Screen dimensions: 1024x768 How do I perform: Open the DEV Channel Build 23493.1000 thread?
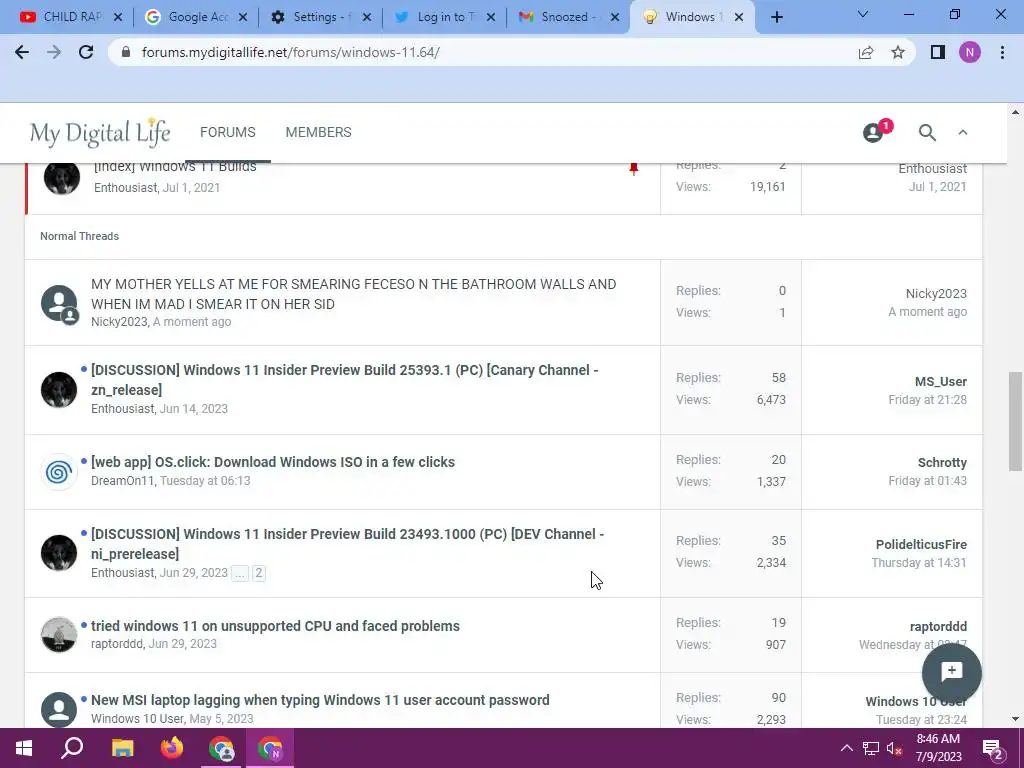[x=347, y=543]
